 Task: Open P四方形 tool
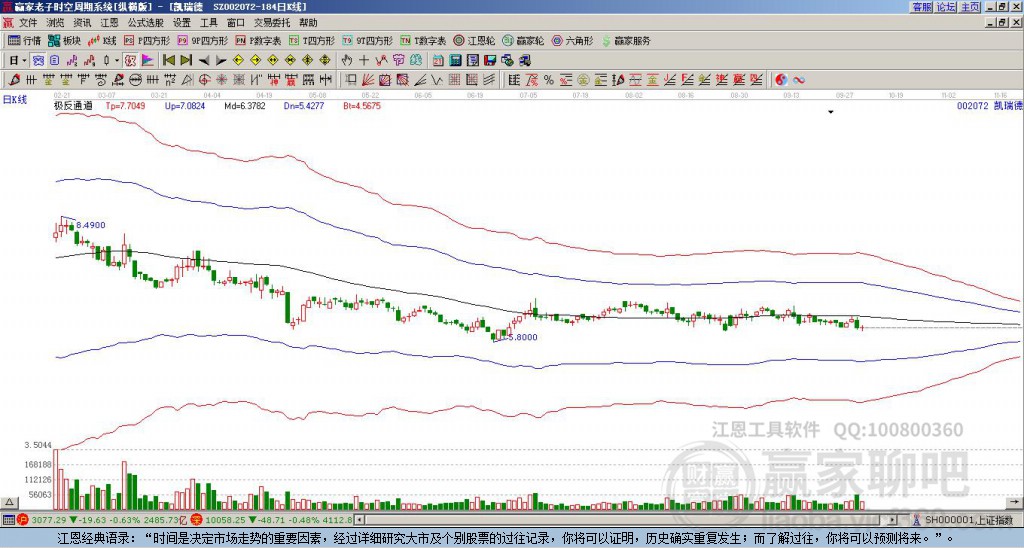pyautogui.click(x=147, y=40)
